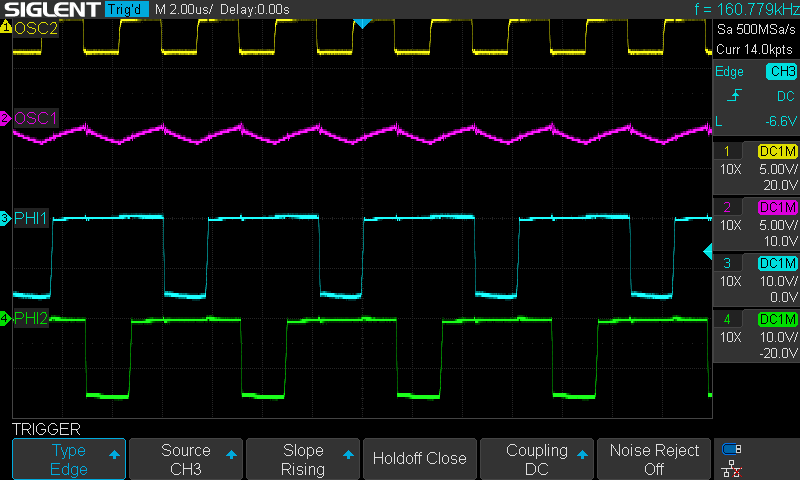Click the M 2.00us timebase readout
Screen dimensions: 800x480
pos(184,9)
